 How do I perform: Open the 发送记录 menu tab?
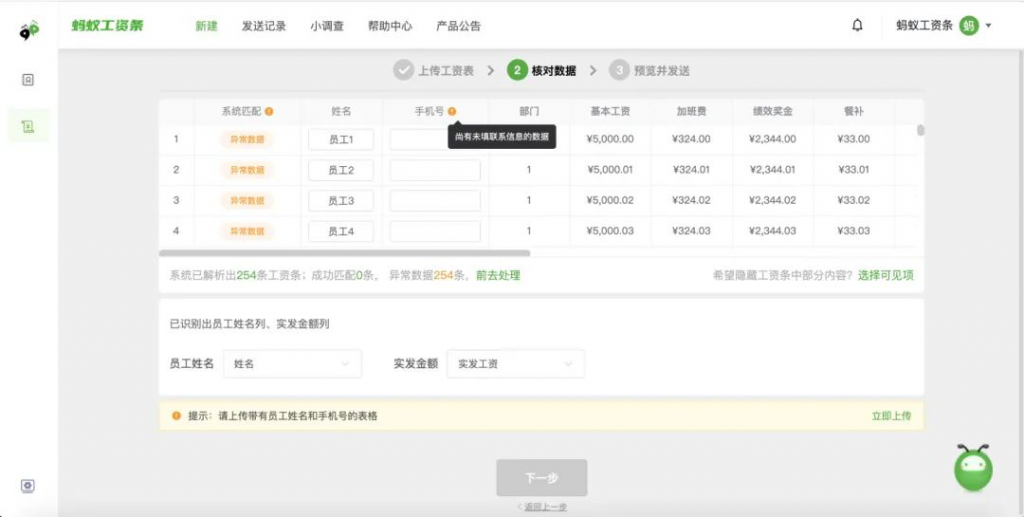pos(264,26)
